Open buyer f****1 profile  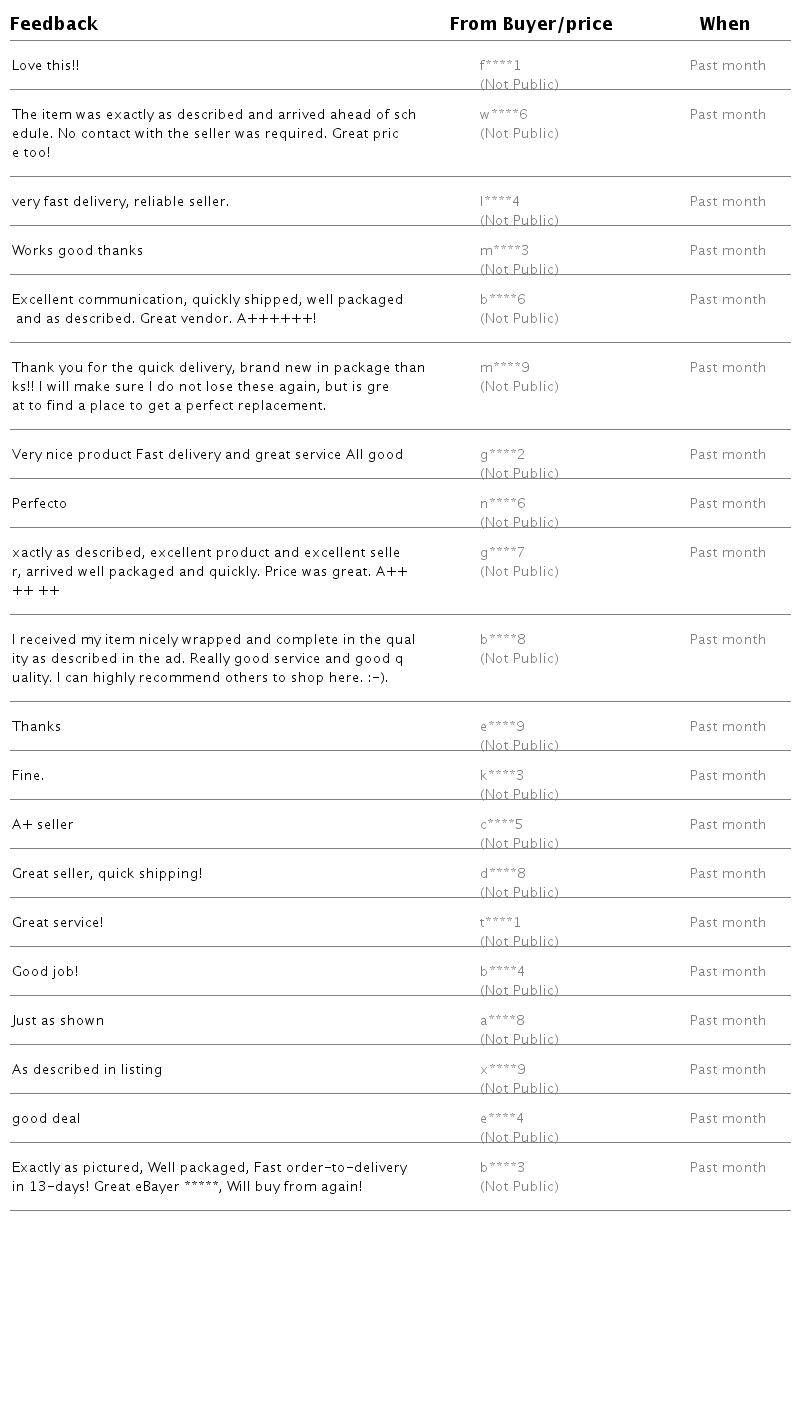pos(500,66)
